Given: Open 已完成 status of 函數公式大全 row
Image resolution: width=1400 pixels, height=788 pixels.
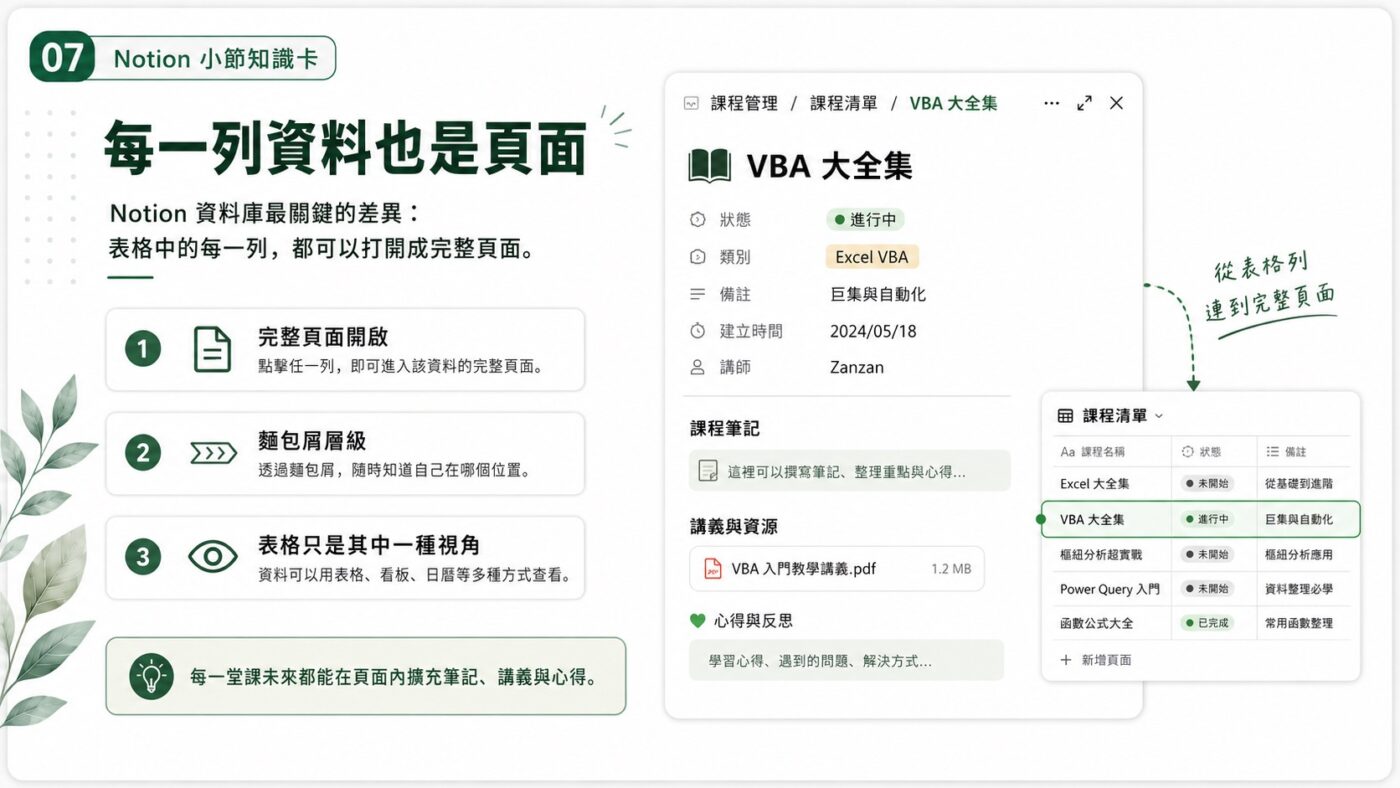Looking at the screenshot, I should 1207,623.
